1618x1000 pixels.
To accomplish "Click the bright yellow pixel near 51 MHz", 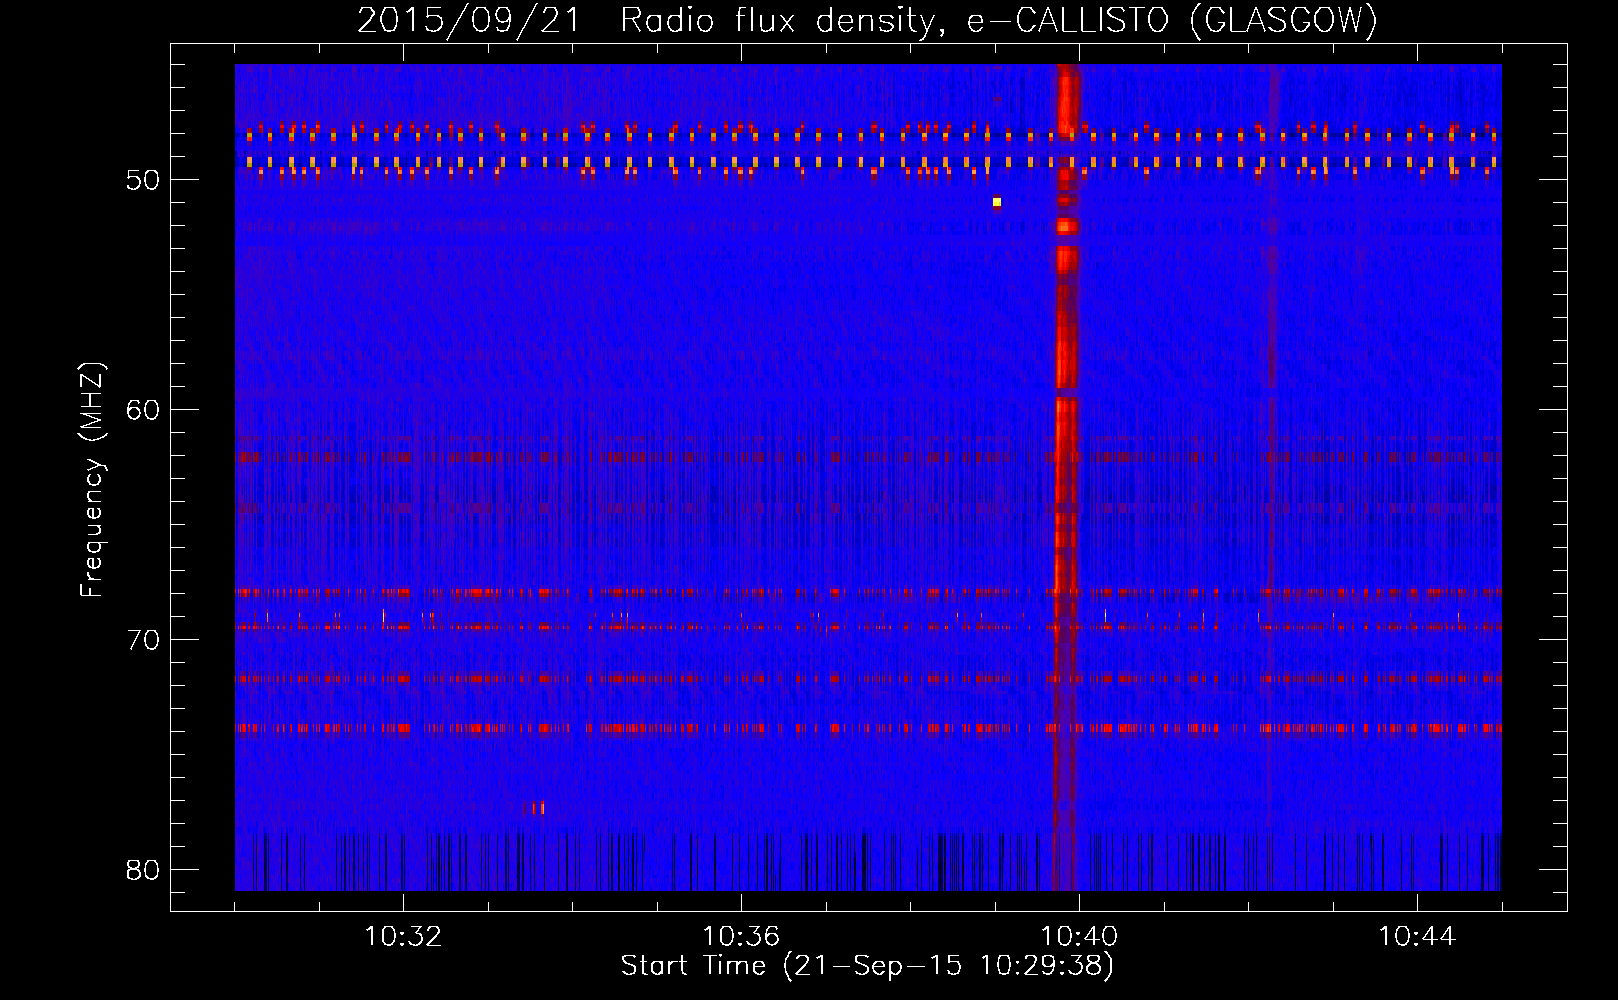I will (997, 202).
